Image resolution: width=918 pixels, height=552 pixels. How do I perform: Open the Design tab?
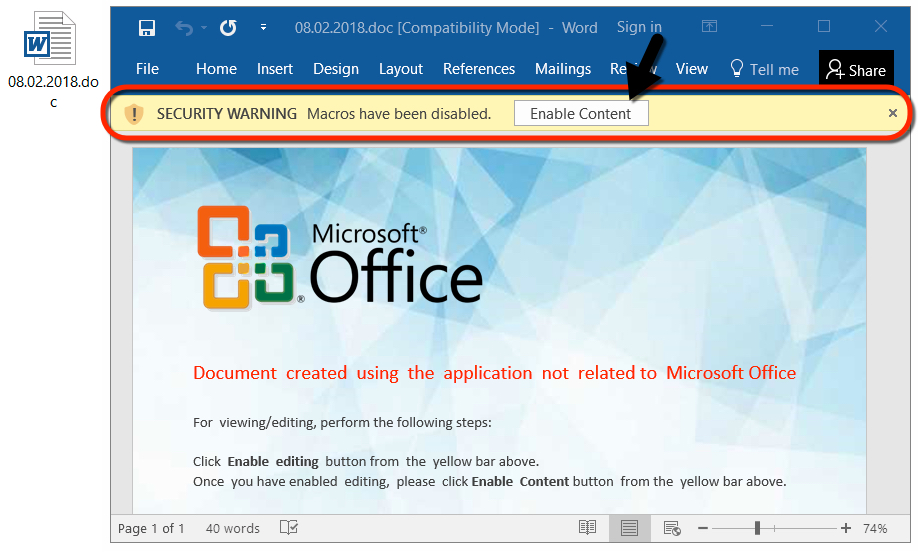[x=336, y=69]
